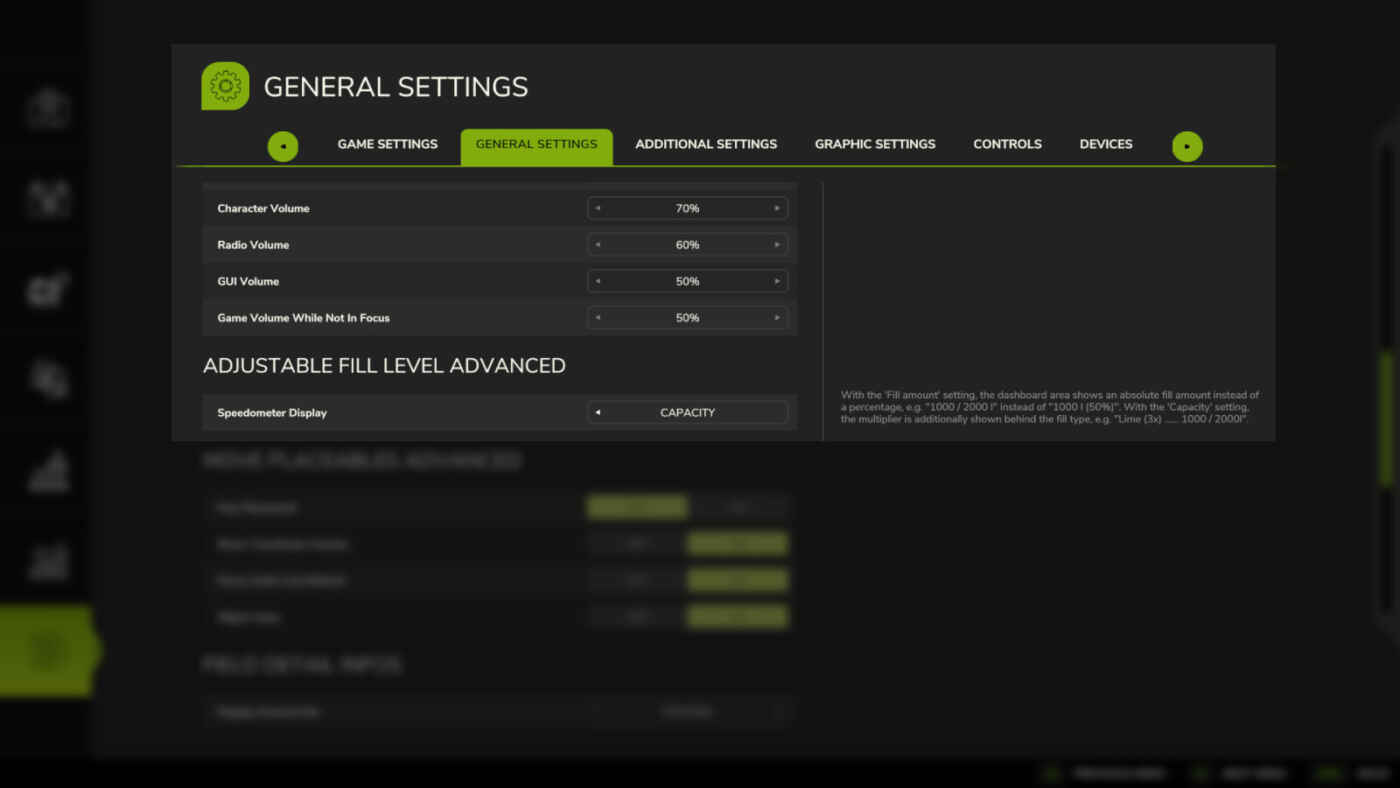Click the right circular tab navigation button
Image resolution: width=1400 pixels, height=788 pixels.
[x=1187, y=146]
